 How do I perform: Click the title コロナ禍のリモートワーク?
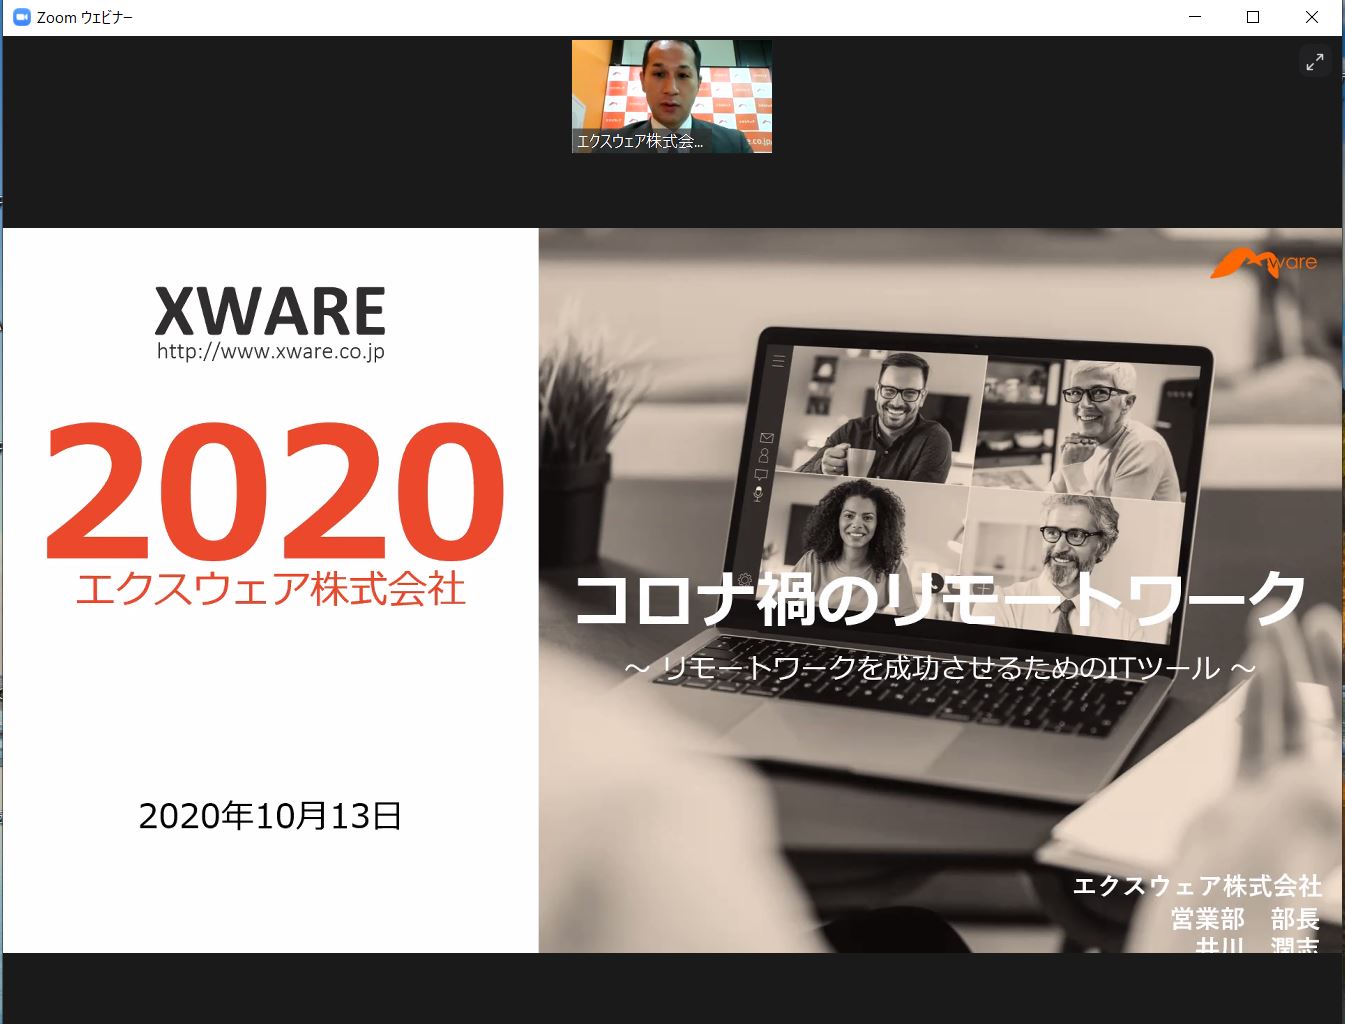coord(941,598)
